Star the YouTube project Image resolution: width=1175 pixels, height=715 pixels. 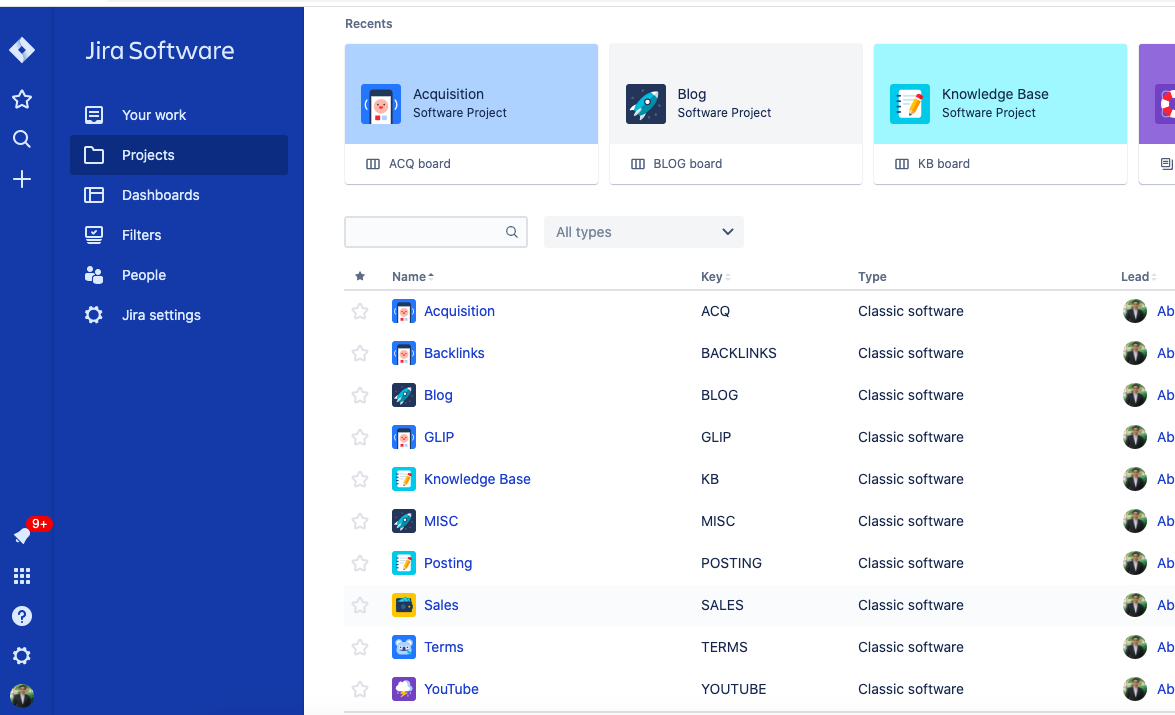tap(360, 689)
